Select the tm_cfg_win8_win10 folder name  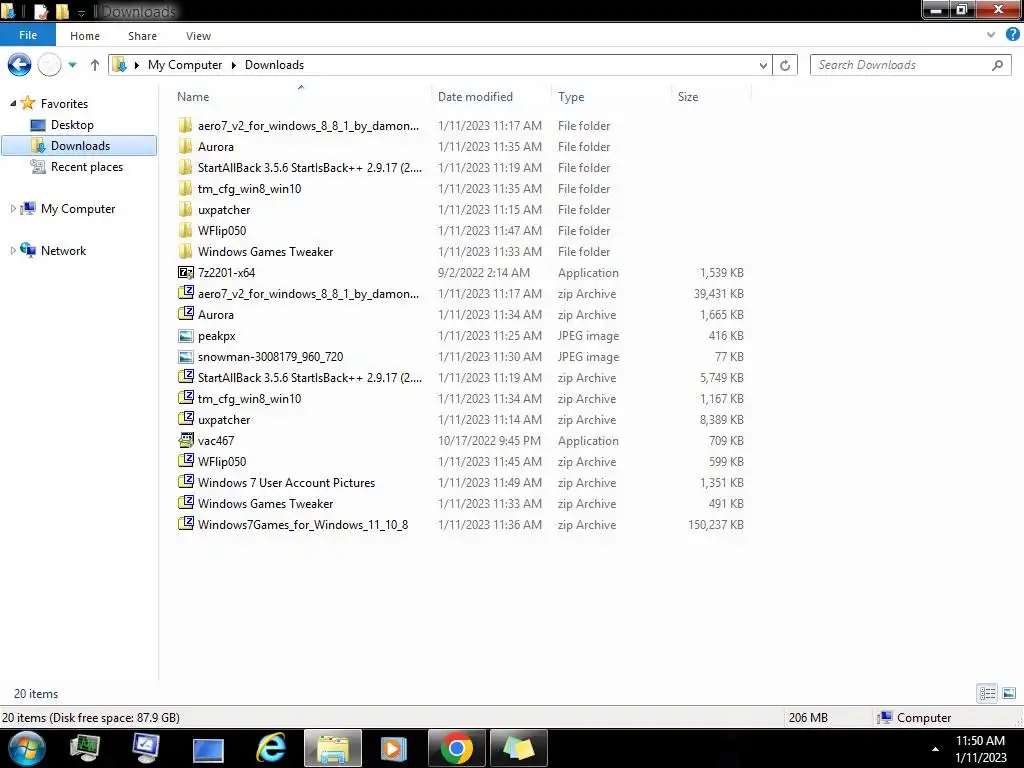[249, 189]
